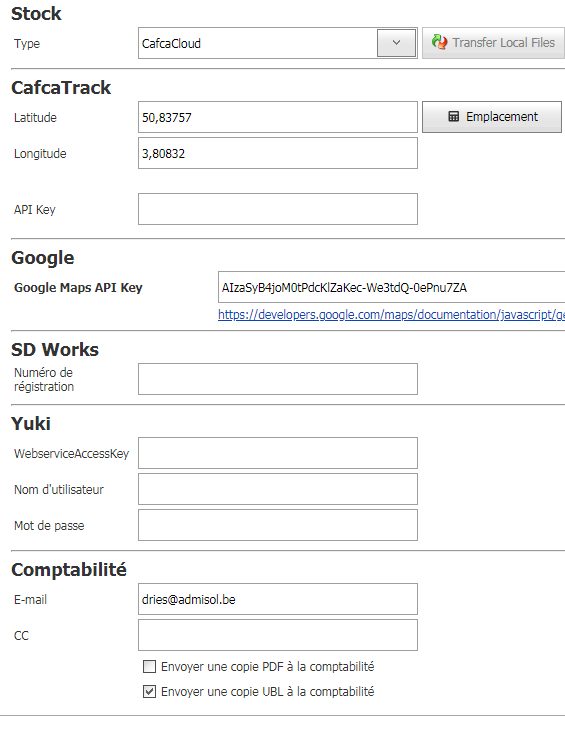Focus the Nom d'utilisateur field
The image size is (565, 730).
[x=277, y=489]
